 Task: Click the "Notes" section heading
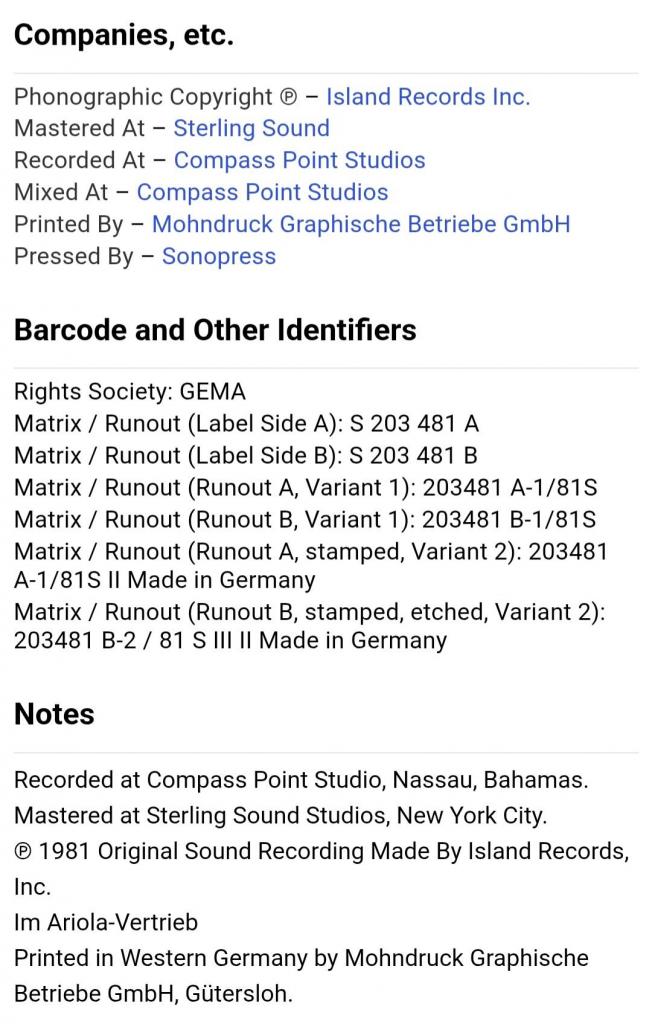[54, 714]
